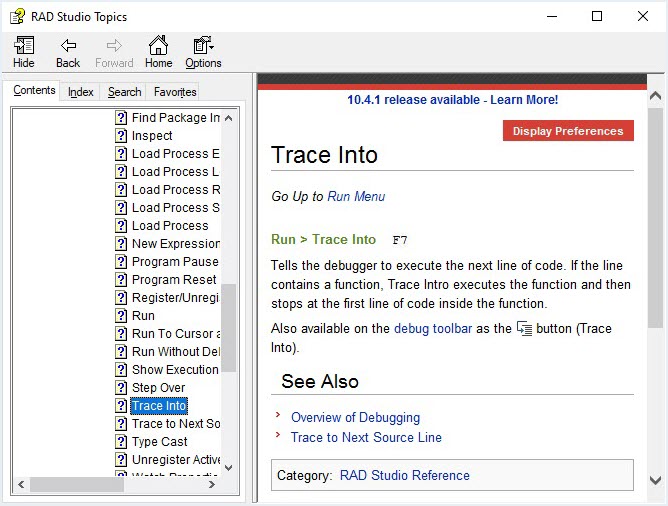The image size is (668, 506).
Task: Open the 10.4.1 release Learn More link
Action: [452, 100]
